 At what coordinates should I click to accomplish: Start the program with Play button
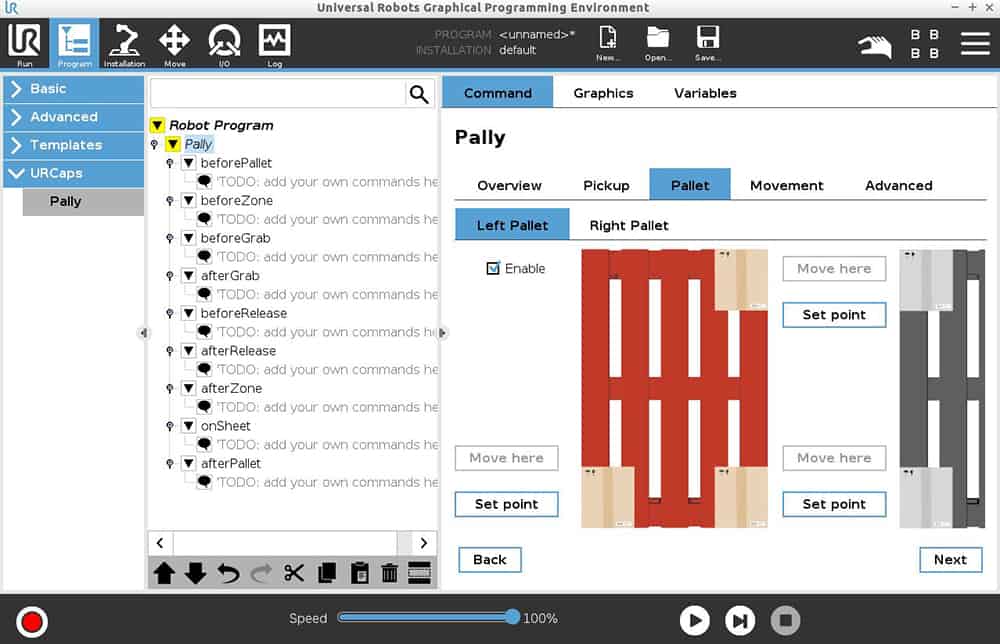pyautogui.click(x=694, y=620)
